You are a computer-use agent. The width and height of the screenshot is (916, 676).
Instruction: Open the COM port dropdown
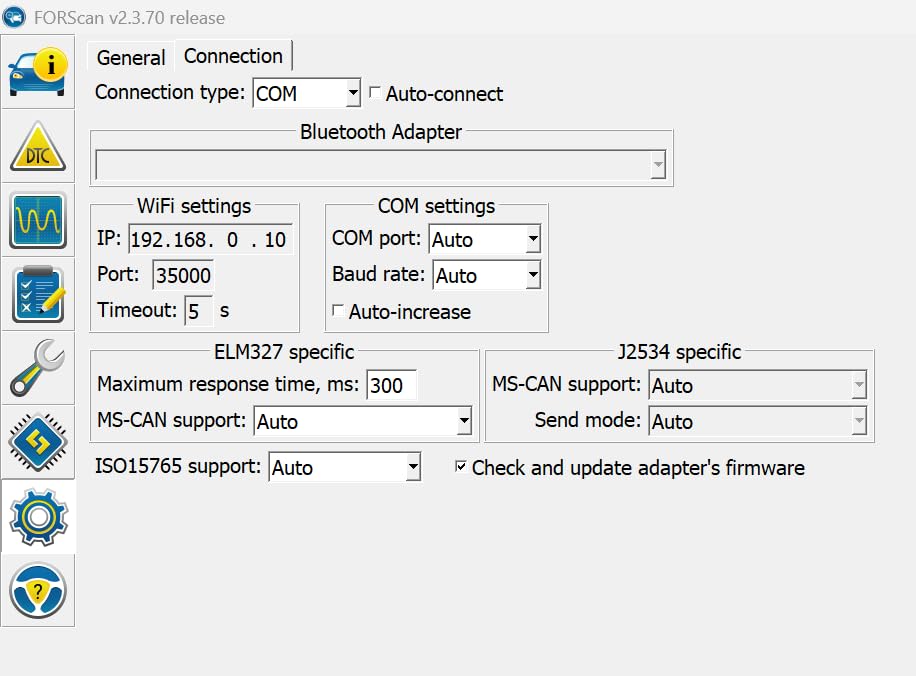tap(485, 239)
